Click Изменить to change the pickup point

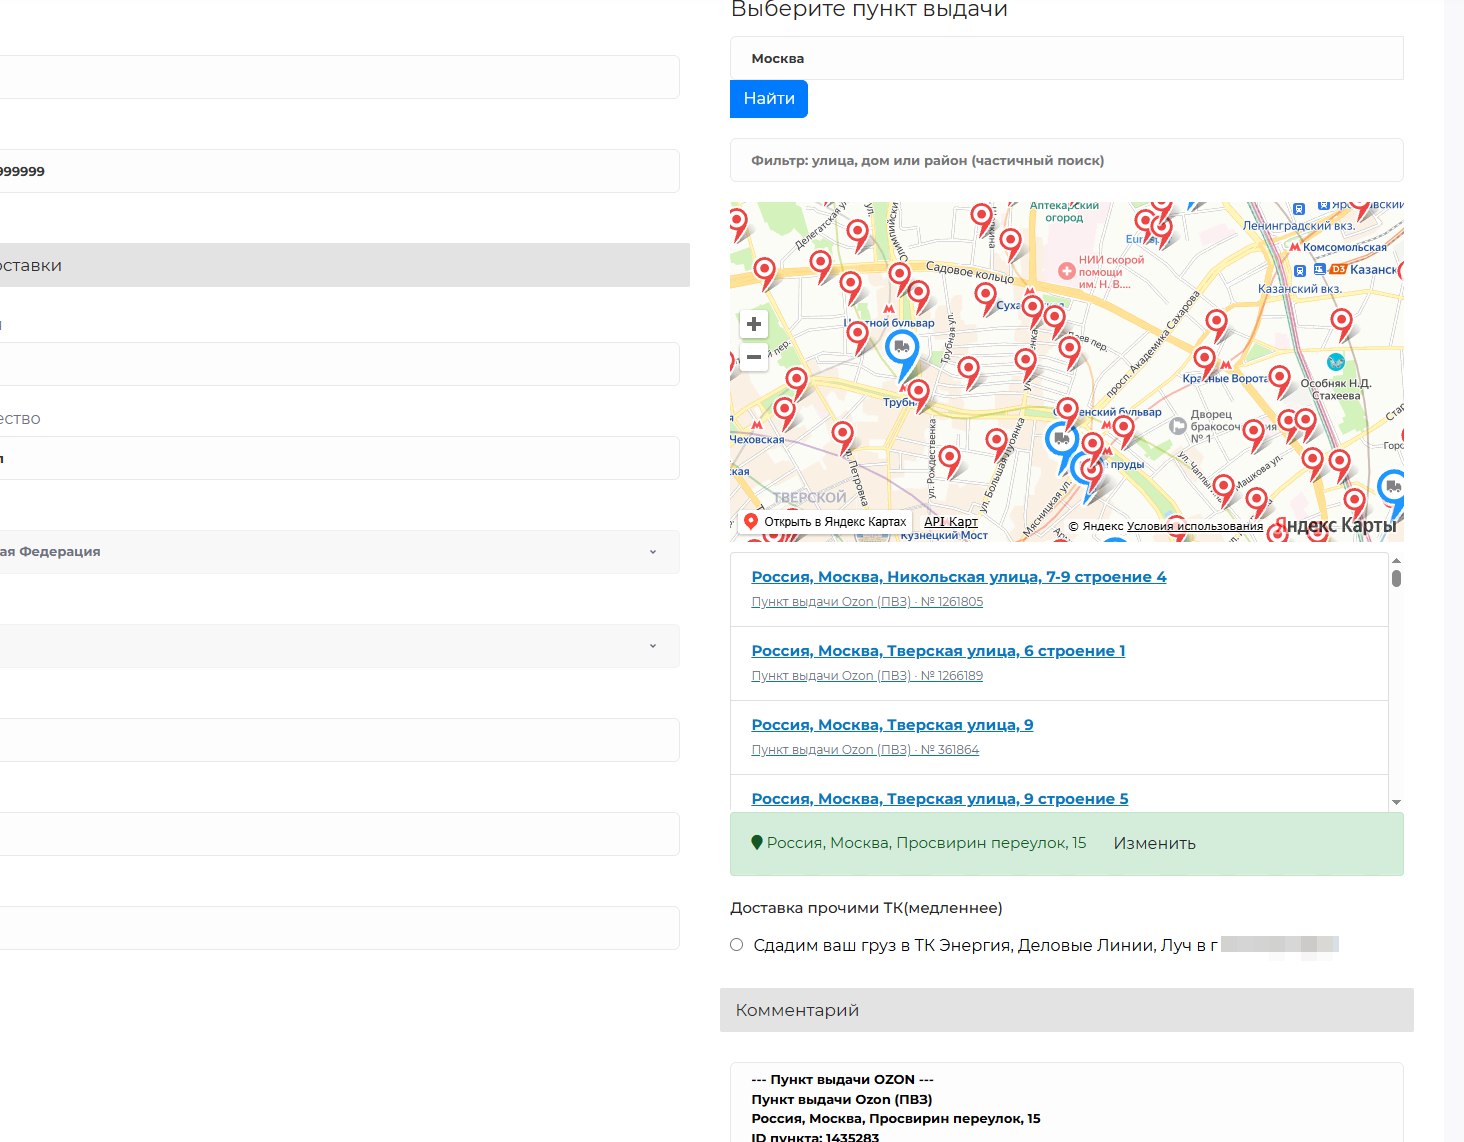1155,844
